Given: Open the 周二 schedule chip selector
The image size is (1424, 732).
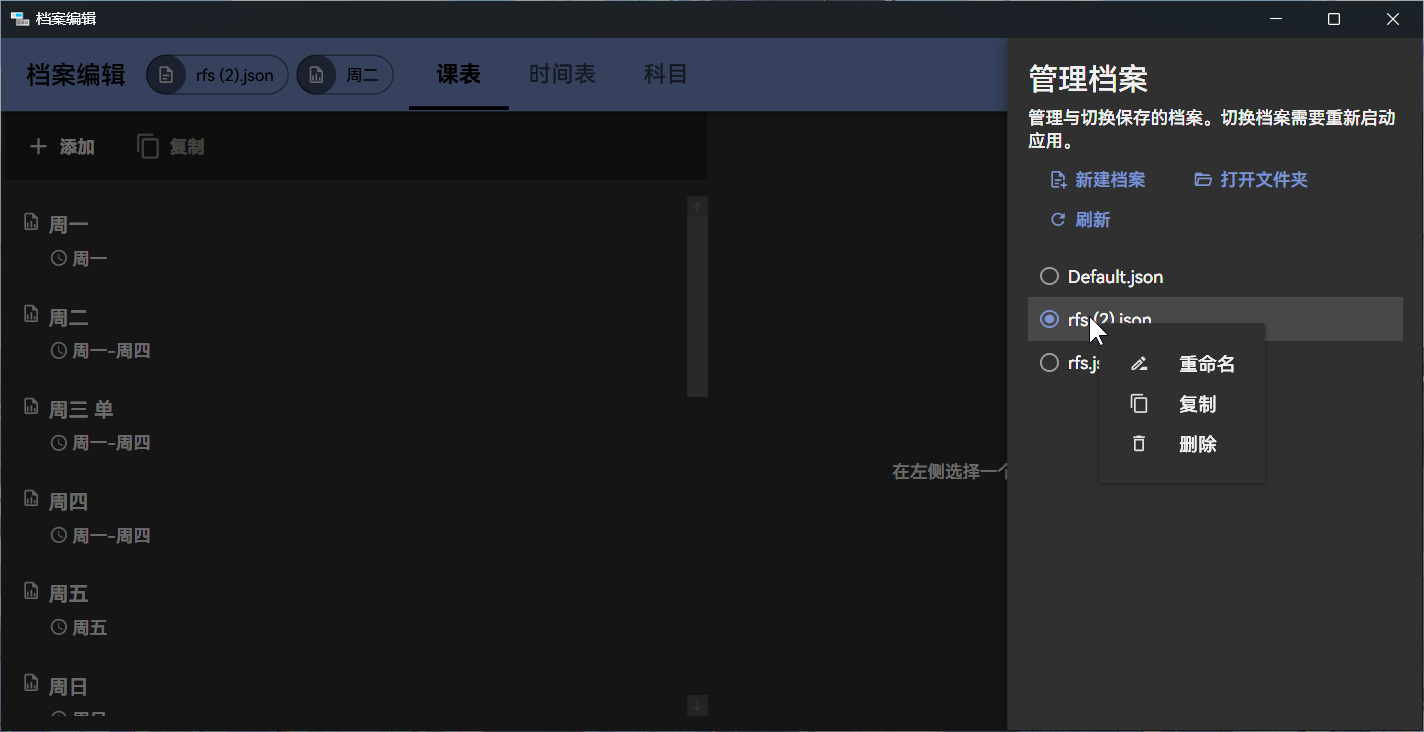Looking at the screenshot, I should click(x=345, y=75).
